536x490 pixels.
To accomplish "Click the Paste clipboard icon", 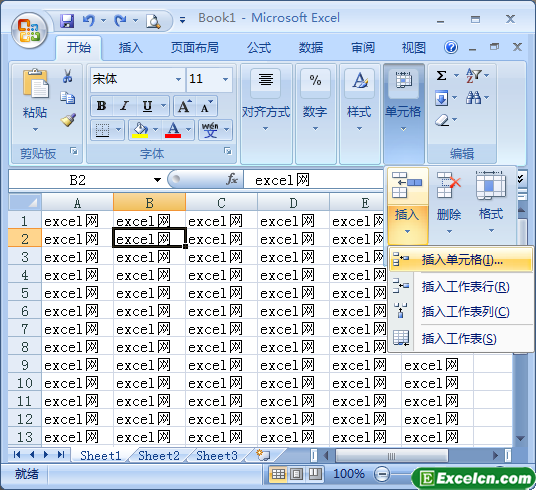I will pyautogui.click(x=35, y=84).
